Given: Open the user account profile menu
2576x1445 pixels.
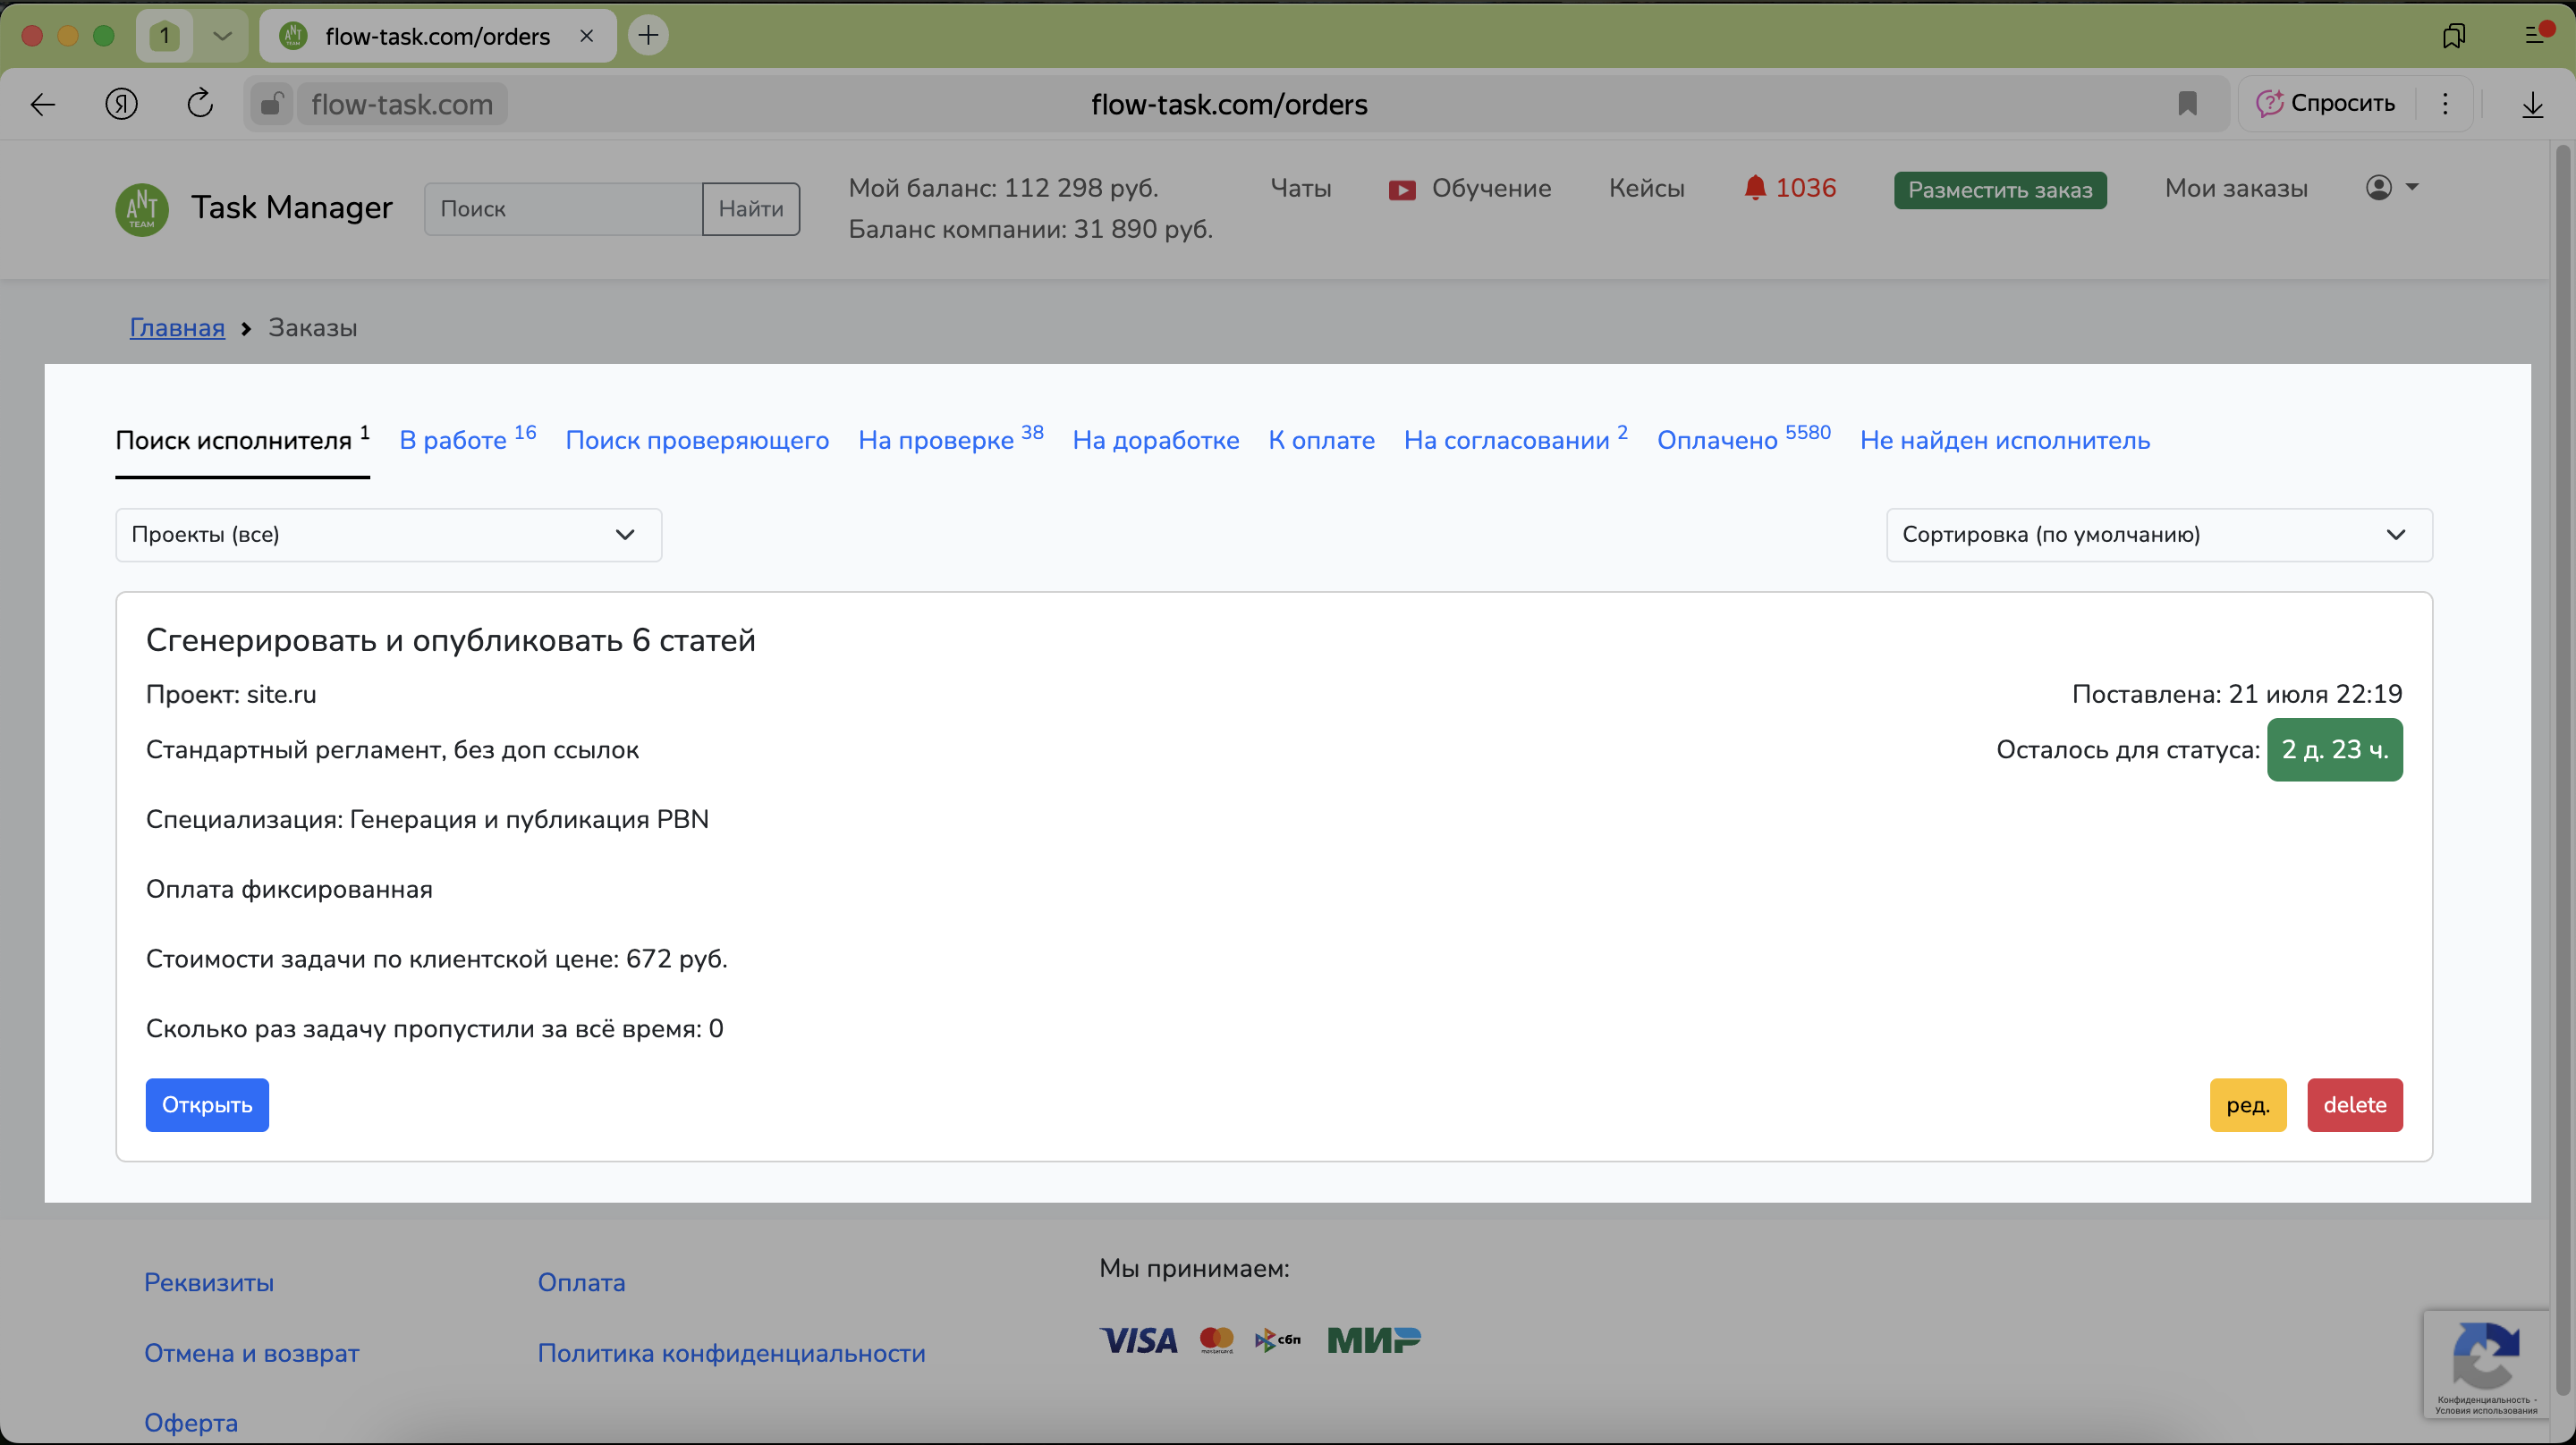Looking at the screenshot, I should (2391, 187).
